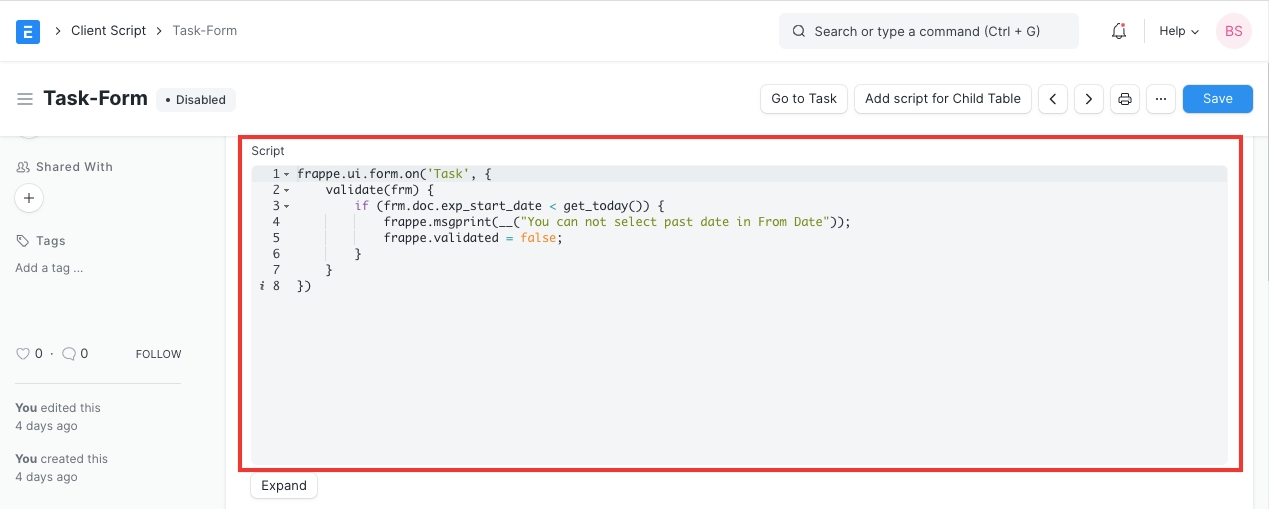Open the notifications bell
This screenshot has width=1269, height=509.
(1119, 31)
